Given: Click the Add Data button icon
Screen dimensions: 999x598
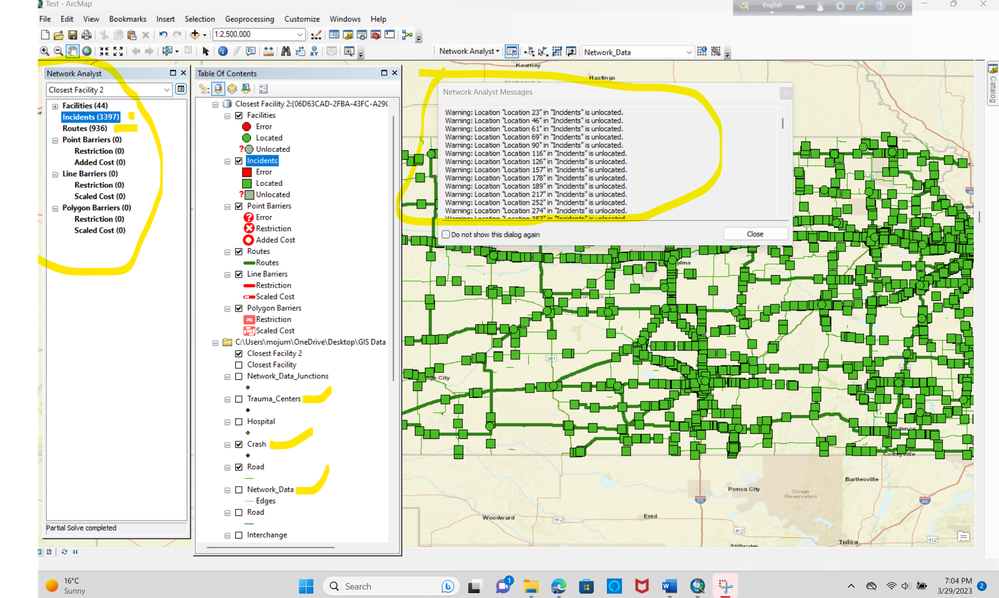Looking at the screenshot, I should 193,35.
